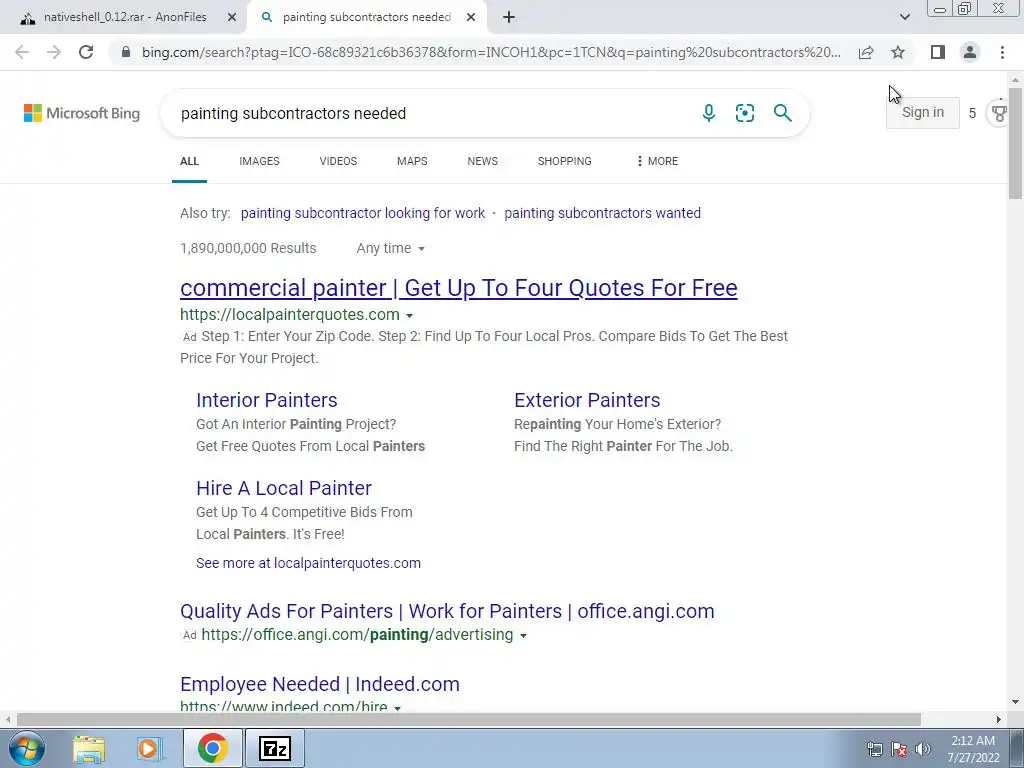Open 'painting subcontractors wanted' suggestion
Image resolution: width=1024 pixels, height=768 pixels.
pyautogui.click(x=602, y=213)
